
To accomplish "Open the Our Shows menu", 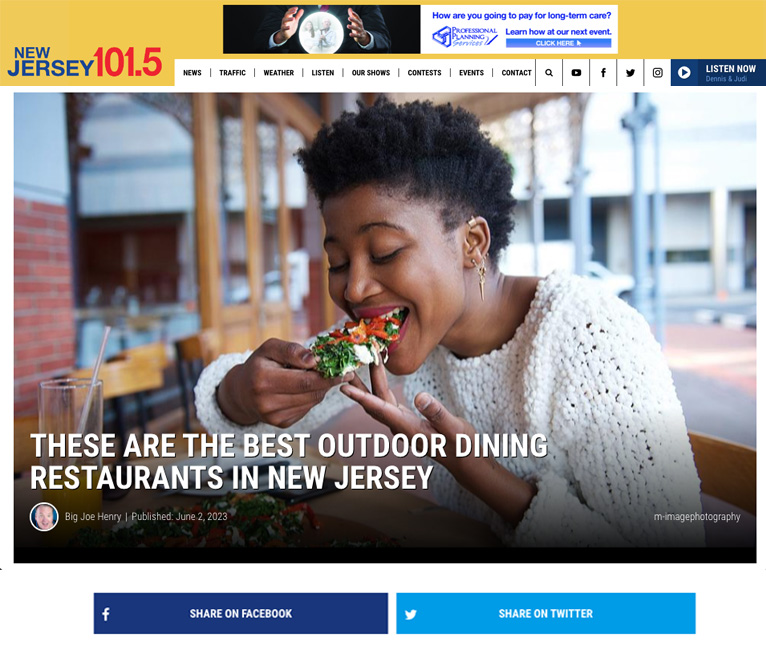I will point(371,73).
